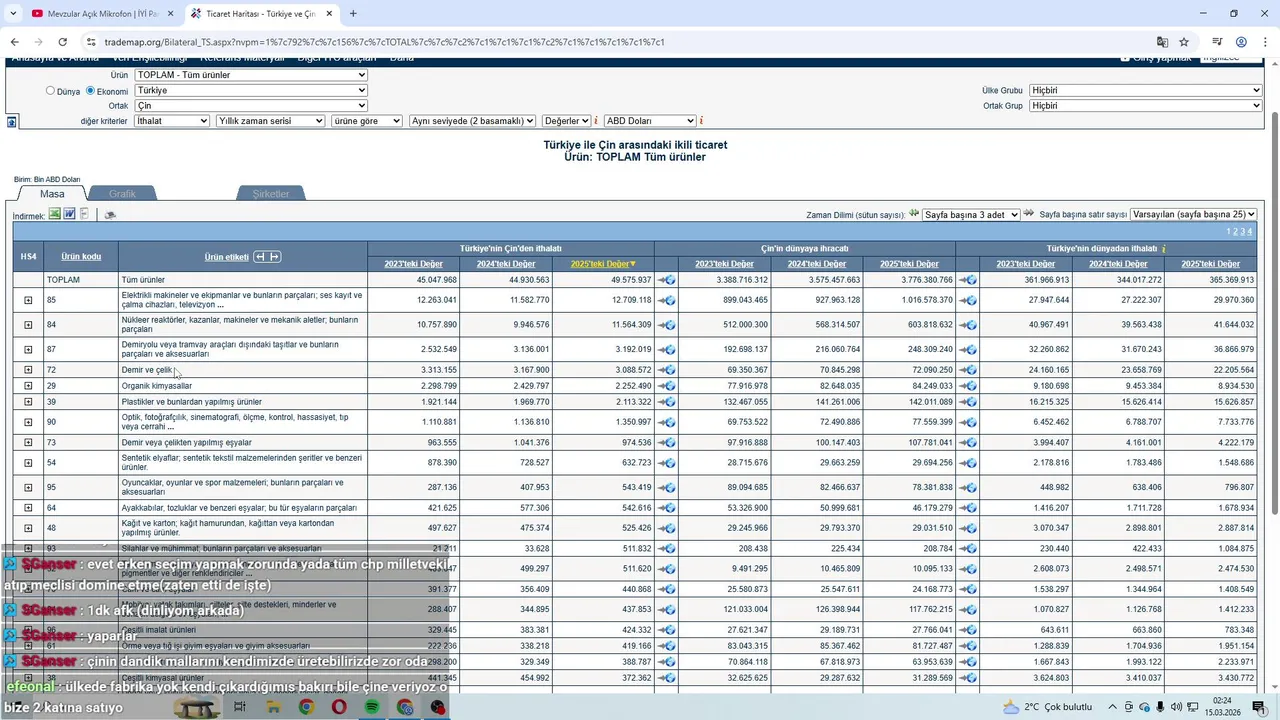Download table as Excel file
The image size is (1280, 720).
click(x=55, y=214)
